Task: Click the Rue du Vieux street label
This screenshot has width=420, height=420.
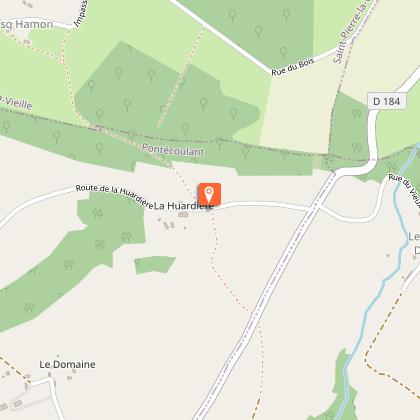Action: (x=404, y=189)
